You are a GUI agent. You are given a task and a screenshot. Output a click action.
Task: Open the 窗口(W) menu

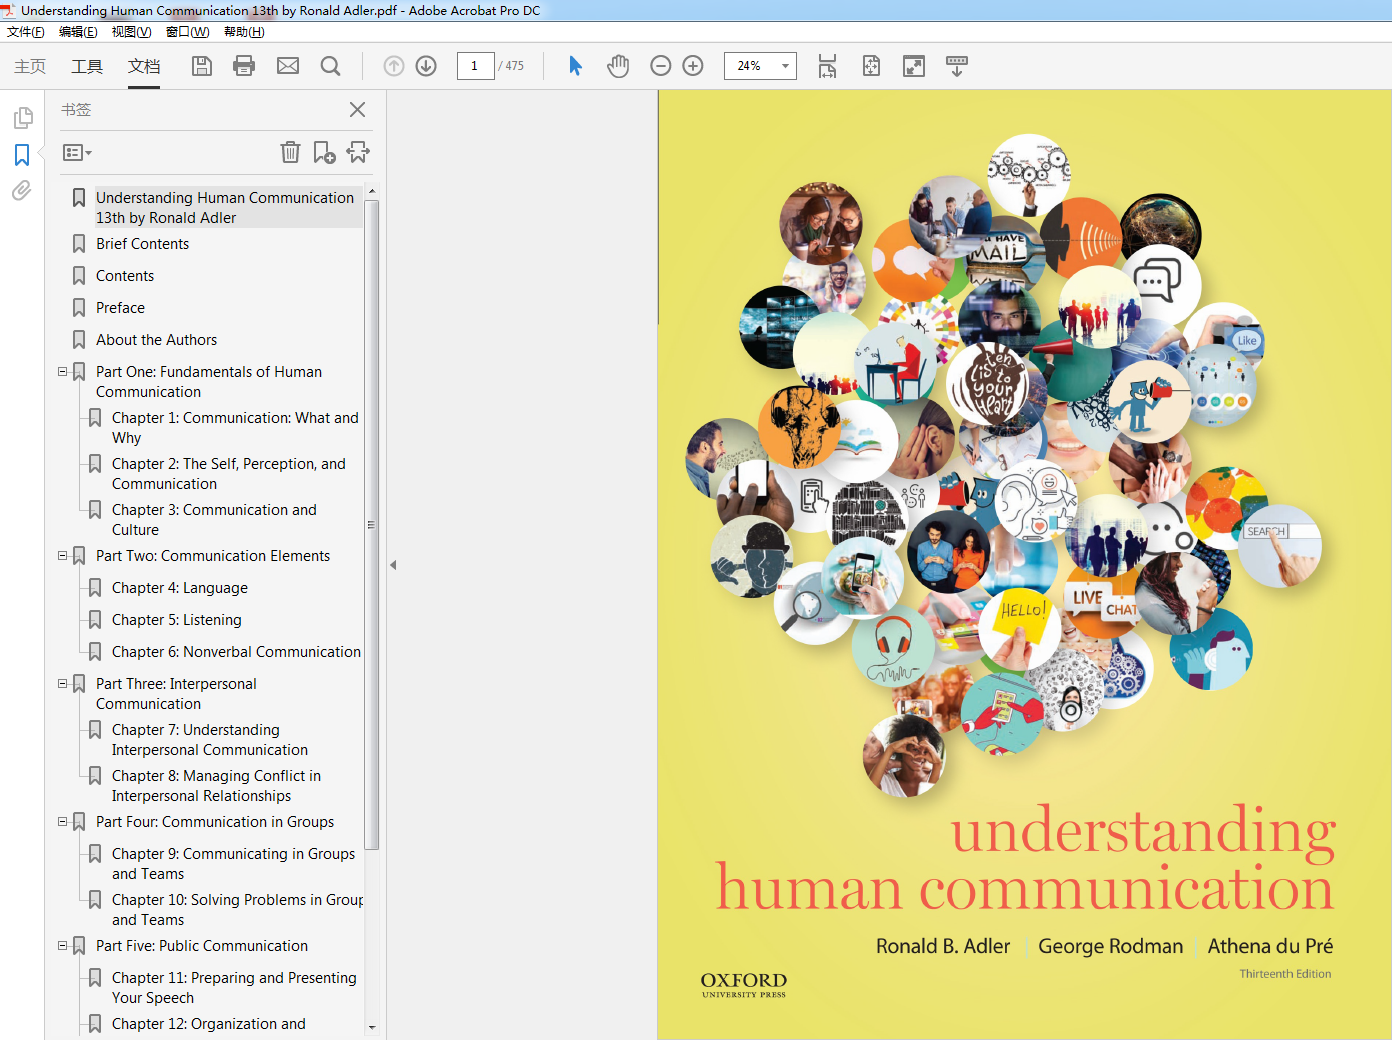(x=187, y=32)
